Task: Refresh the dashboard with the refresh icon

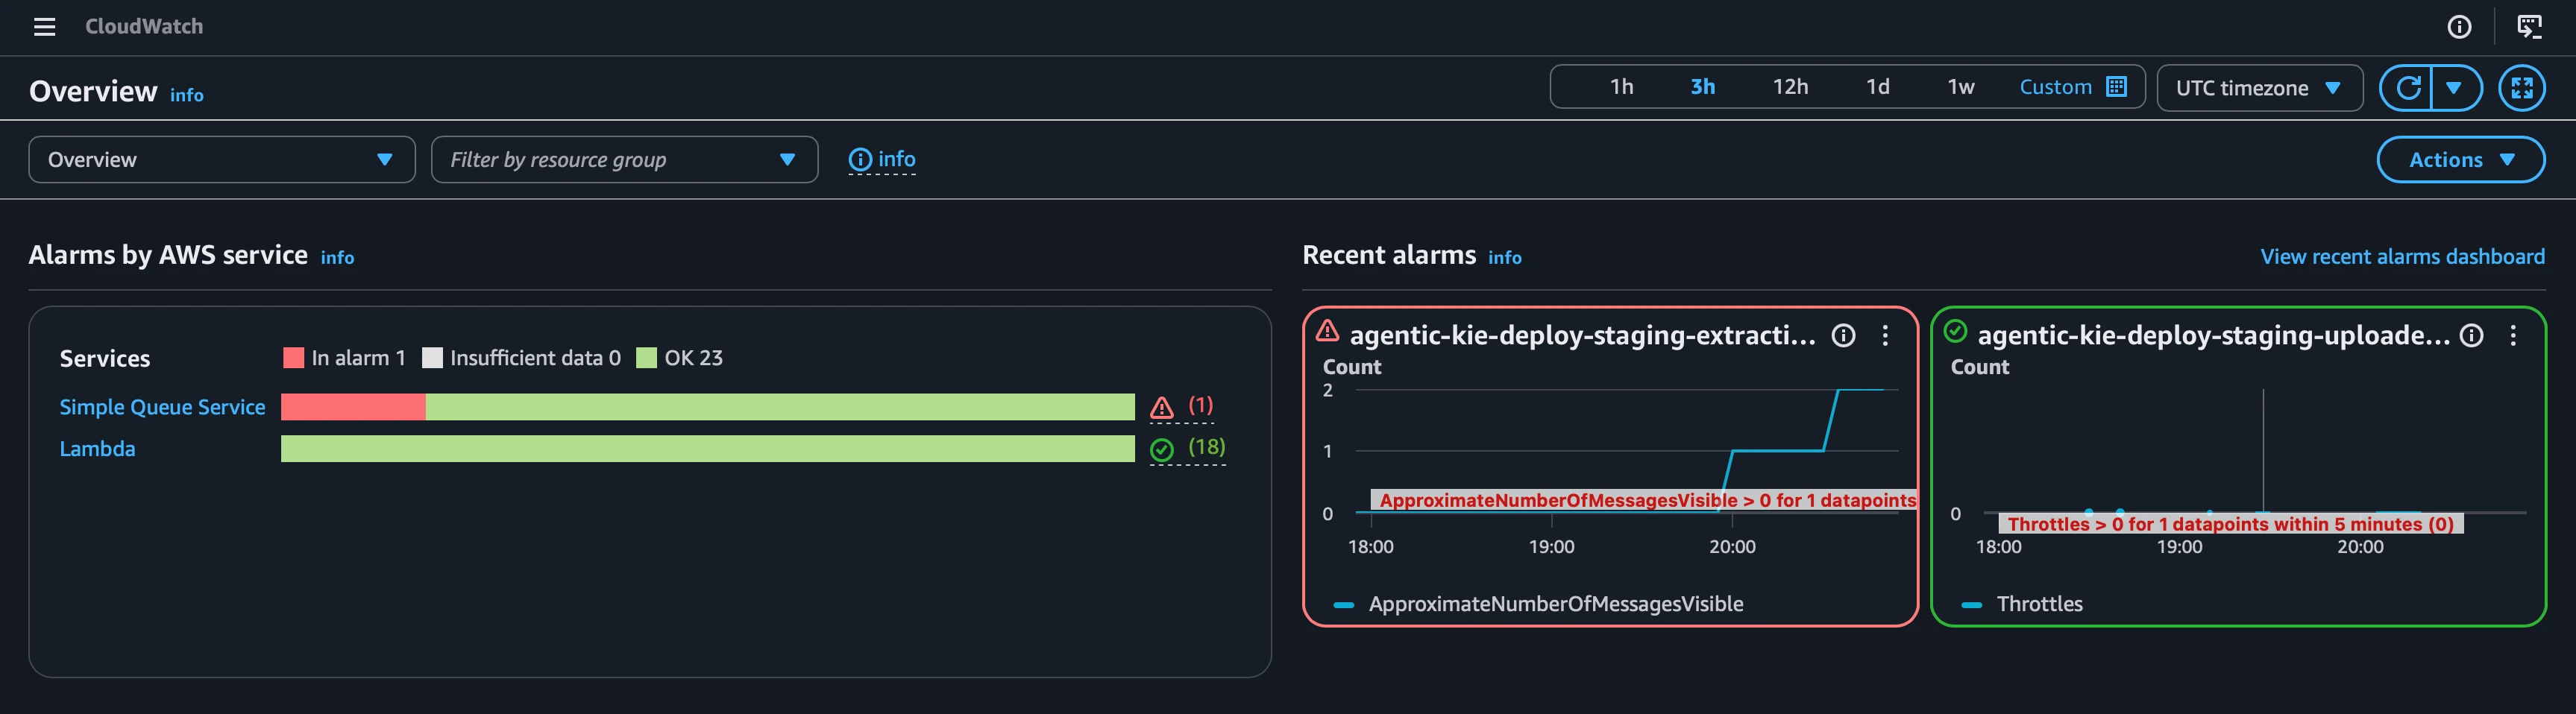Action: tap(2408, 88)
